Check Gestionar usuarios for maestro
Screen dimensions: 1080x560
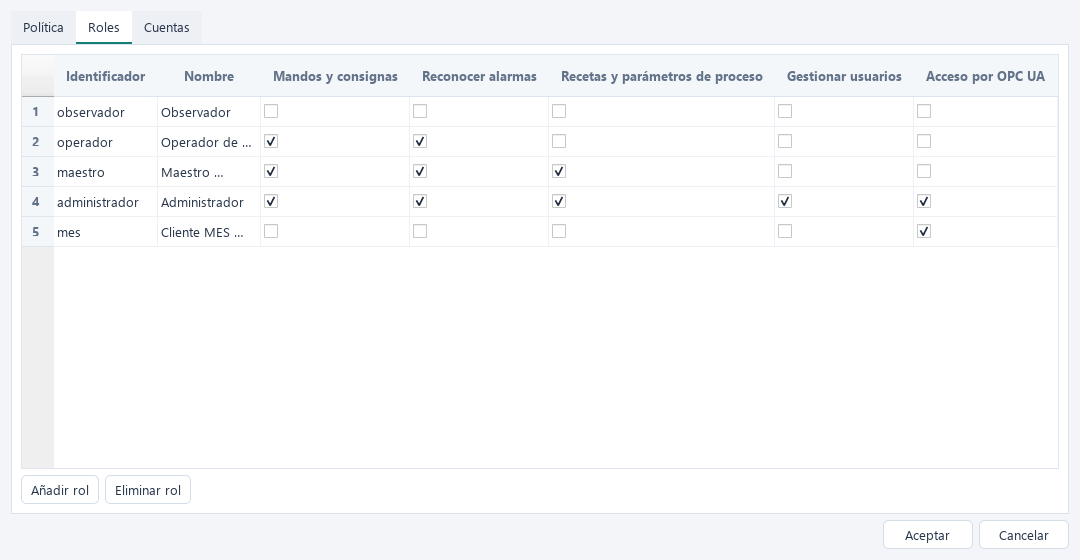click(785, 172)
